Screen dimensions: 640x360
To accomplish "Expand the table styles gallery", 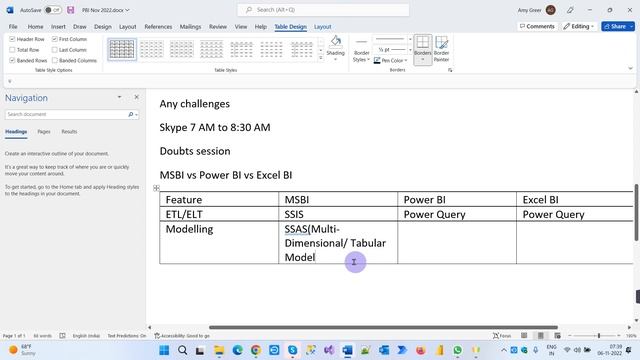I will pyautogui.click(x=321, y=58).
